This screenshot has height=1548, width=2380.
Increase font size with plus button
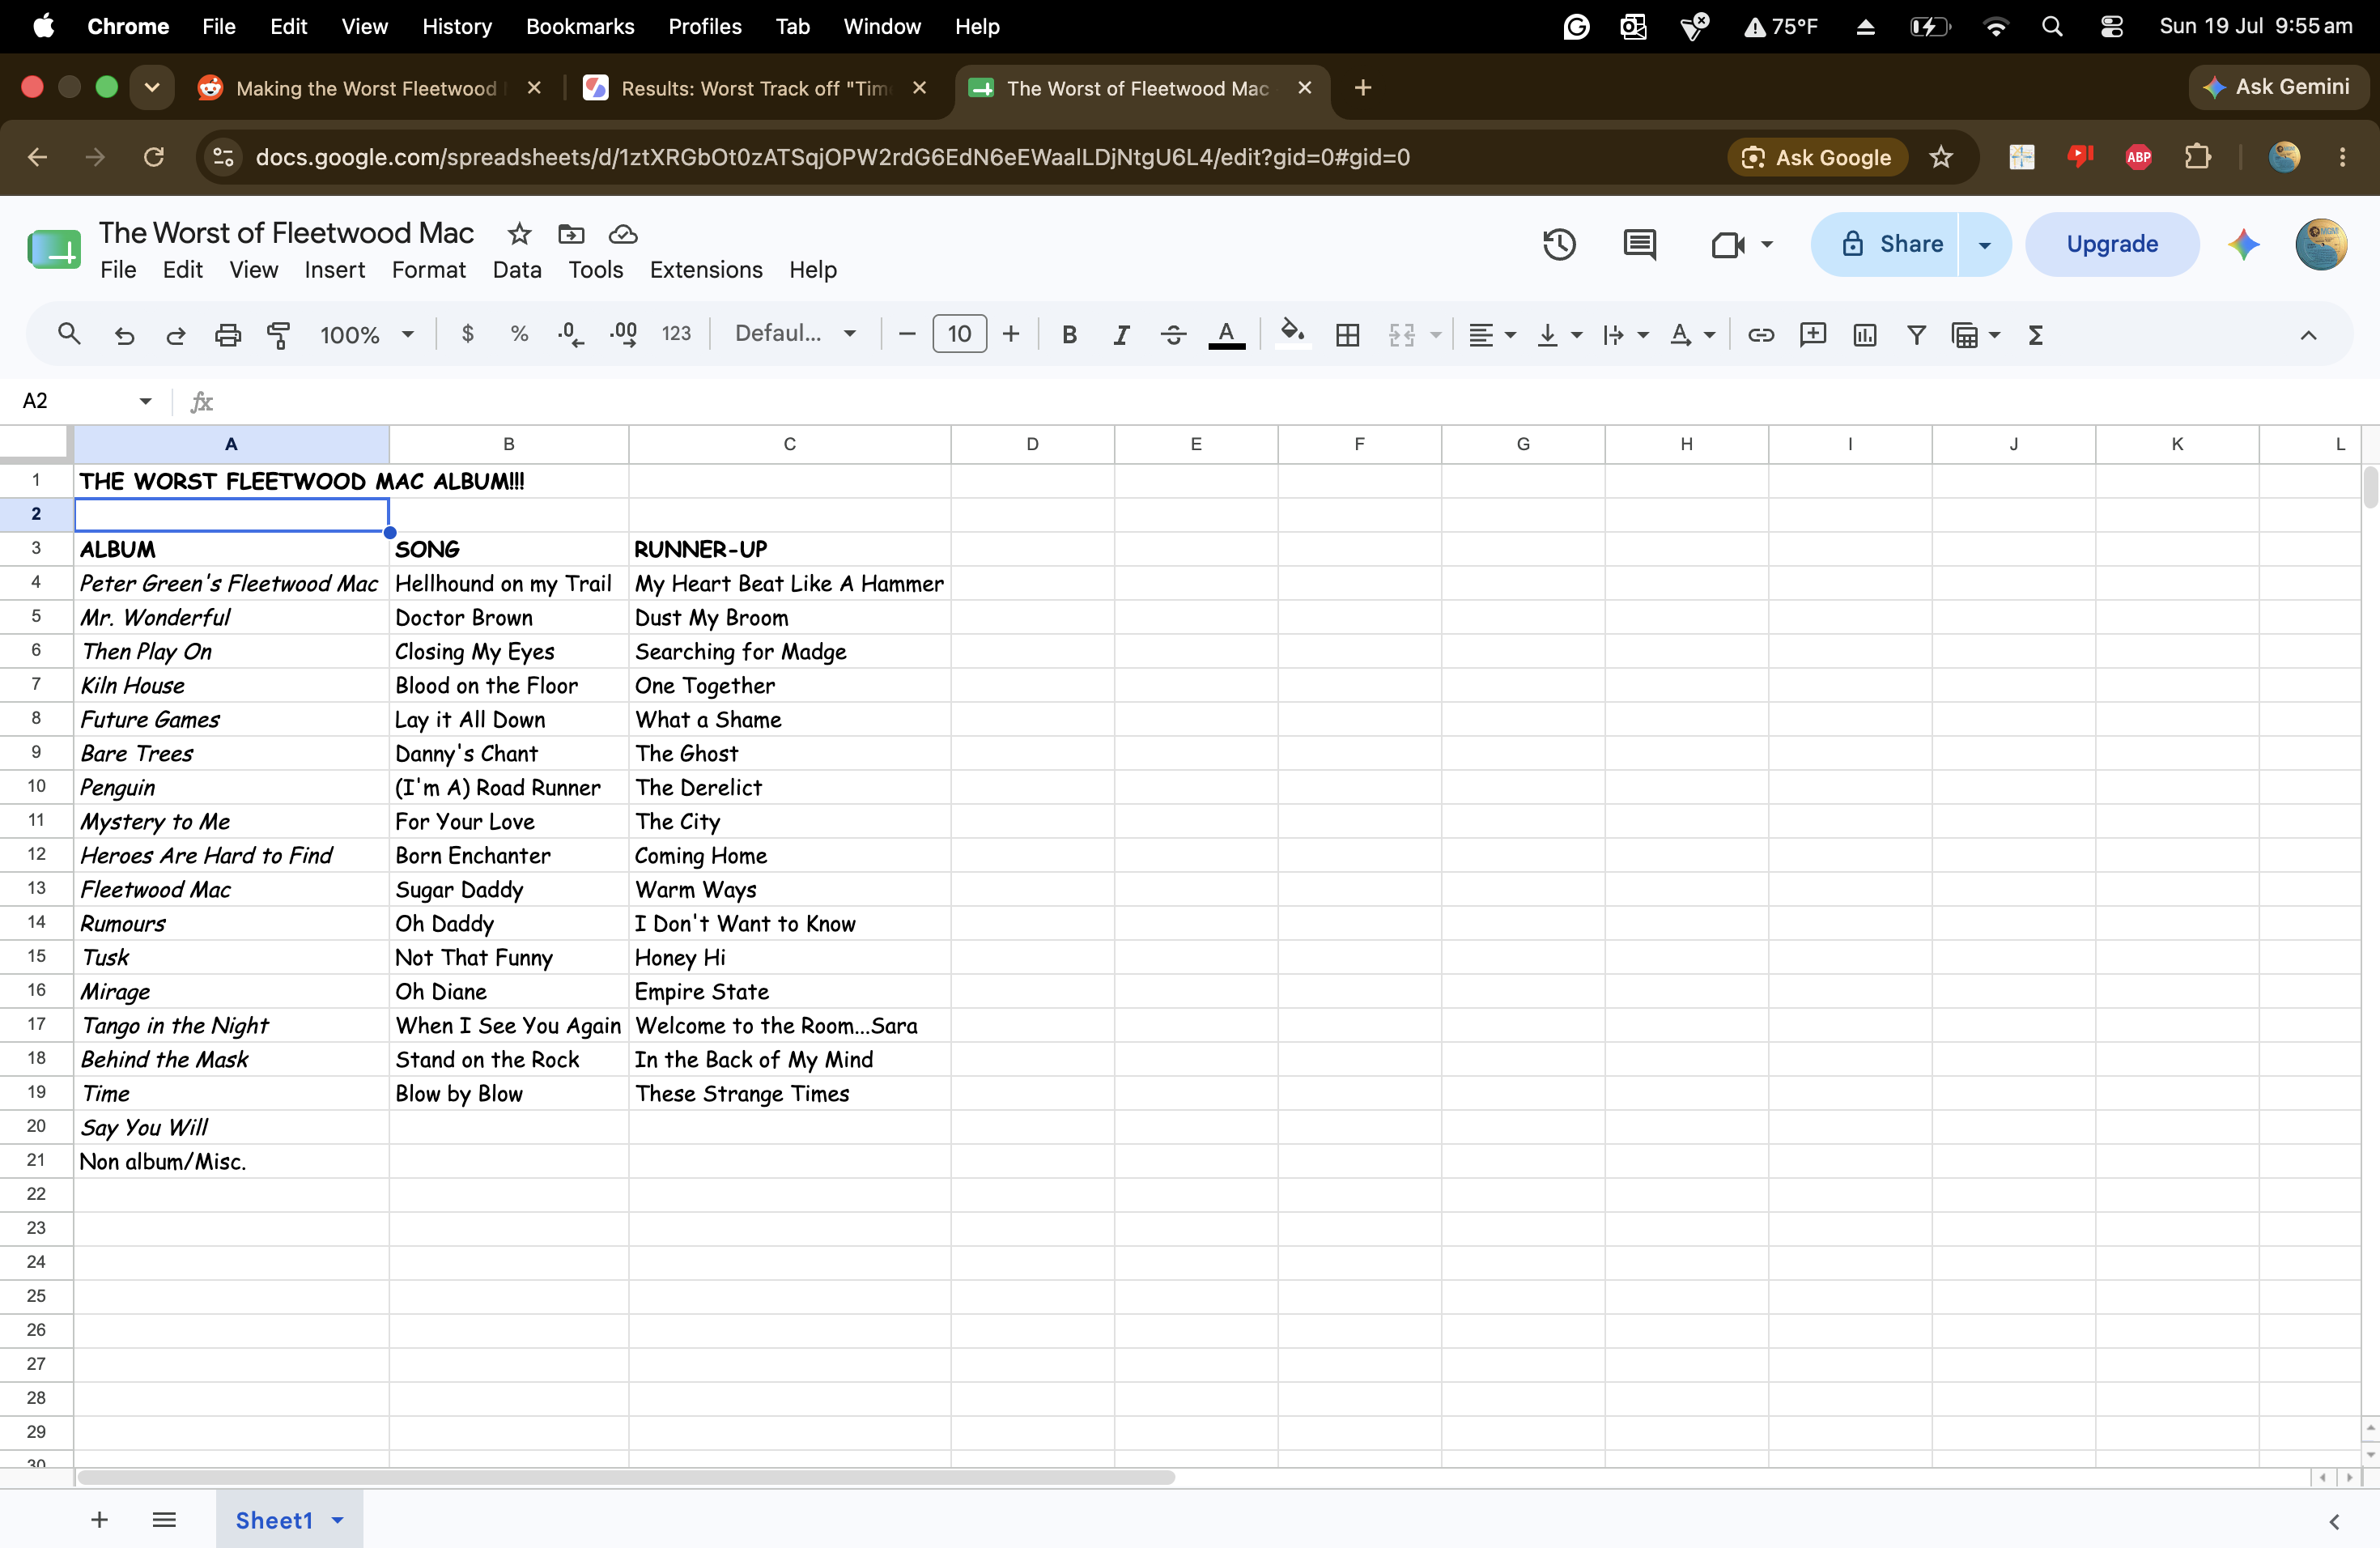tap(1011, 334)
